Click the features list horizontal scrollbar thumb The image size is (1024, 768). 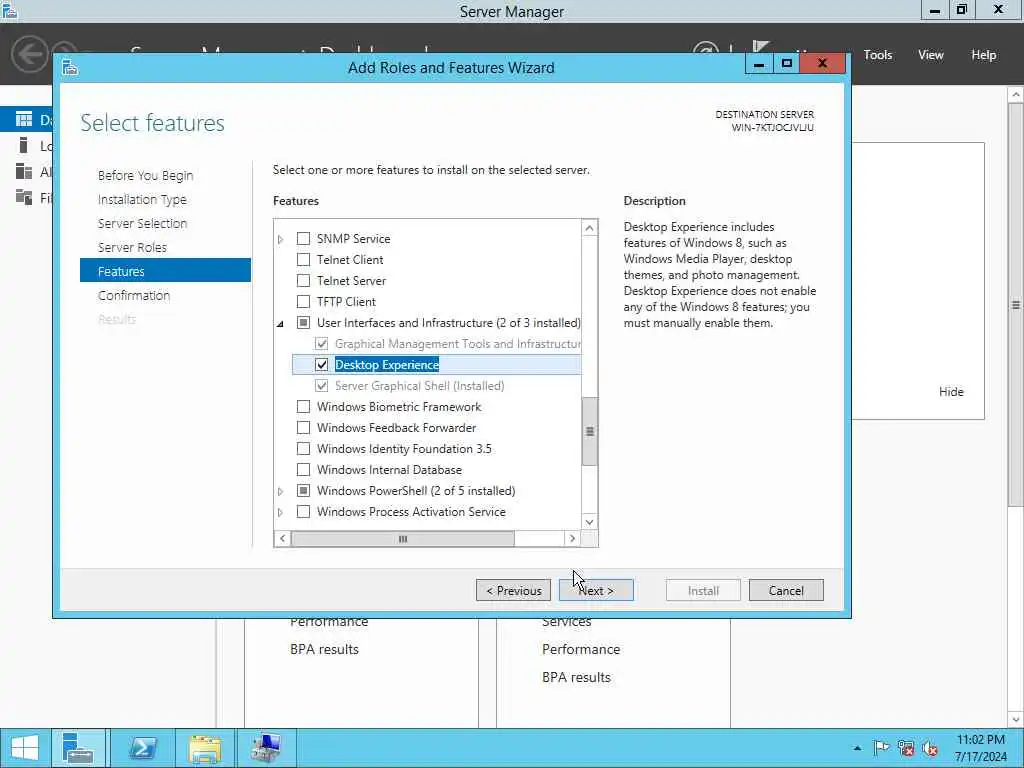click(x=402, y=539)
